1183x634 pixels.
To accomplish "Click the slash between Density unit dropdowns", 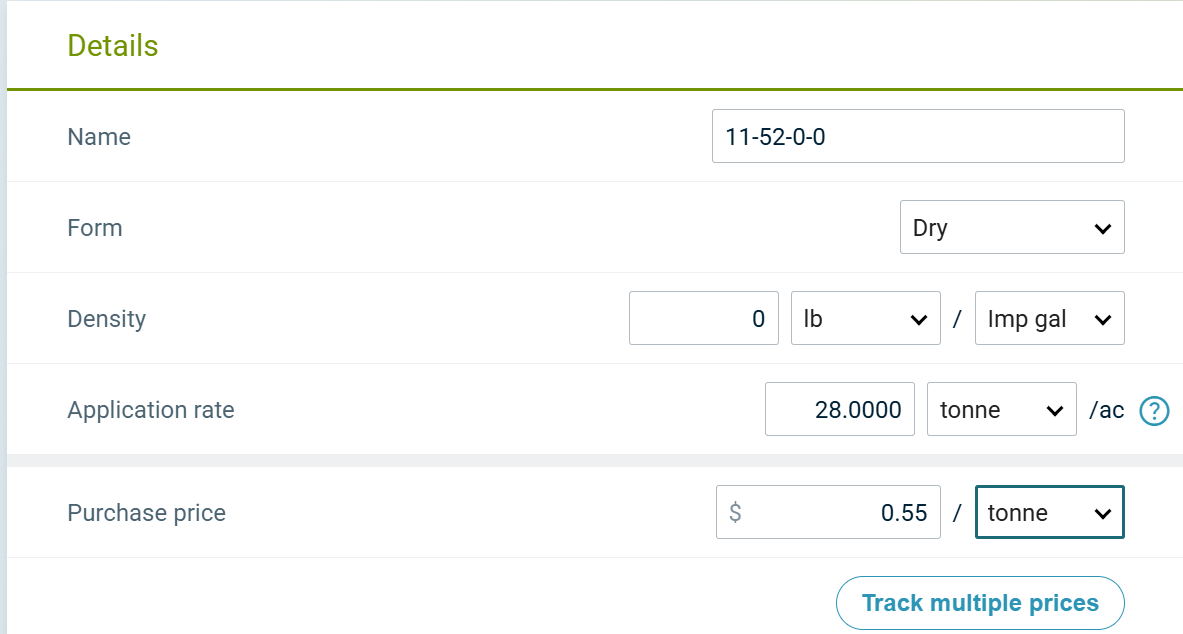I will click(x=957, y=319).
